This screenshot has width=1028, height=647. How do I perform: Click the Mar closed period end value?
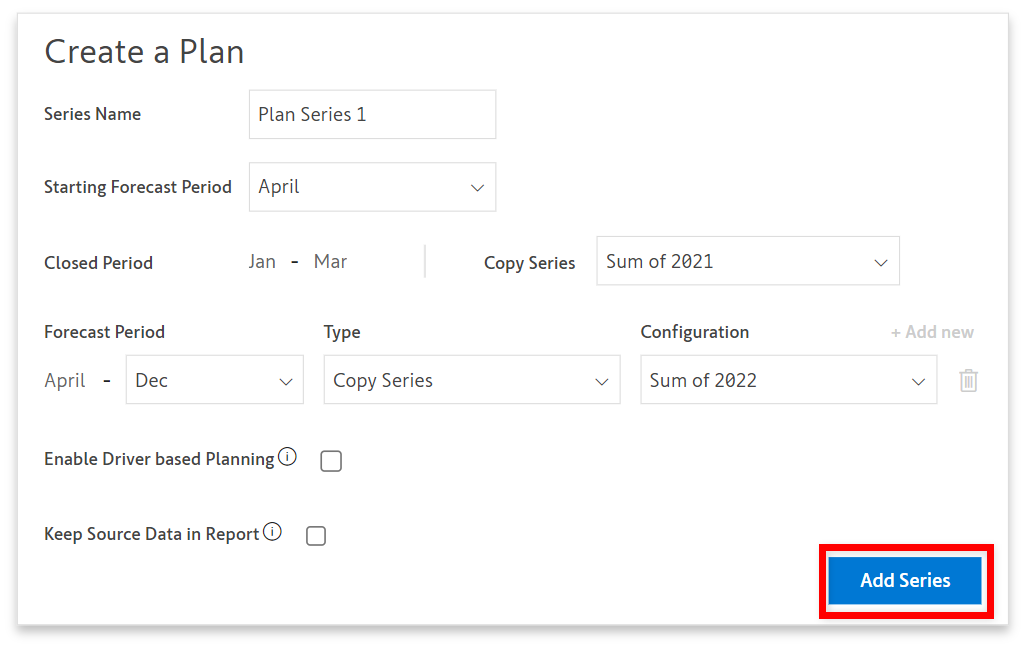330,262
